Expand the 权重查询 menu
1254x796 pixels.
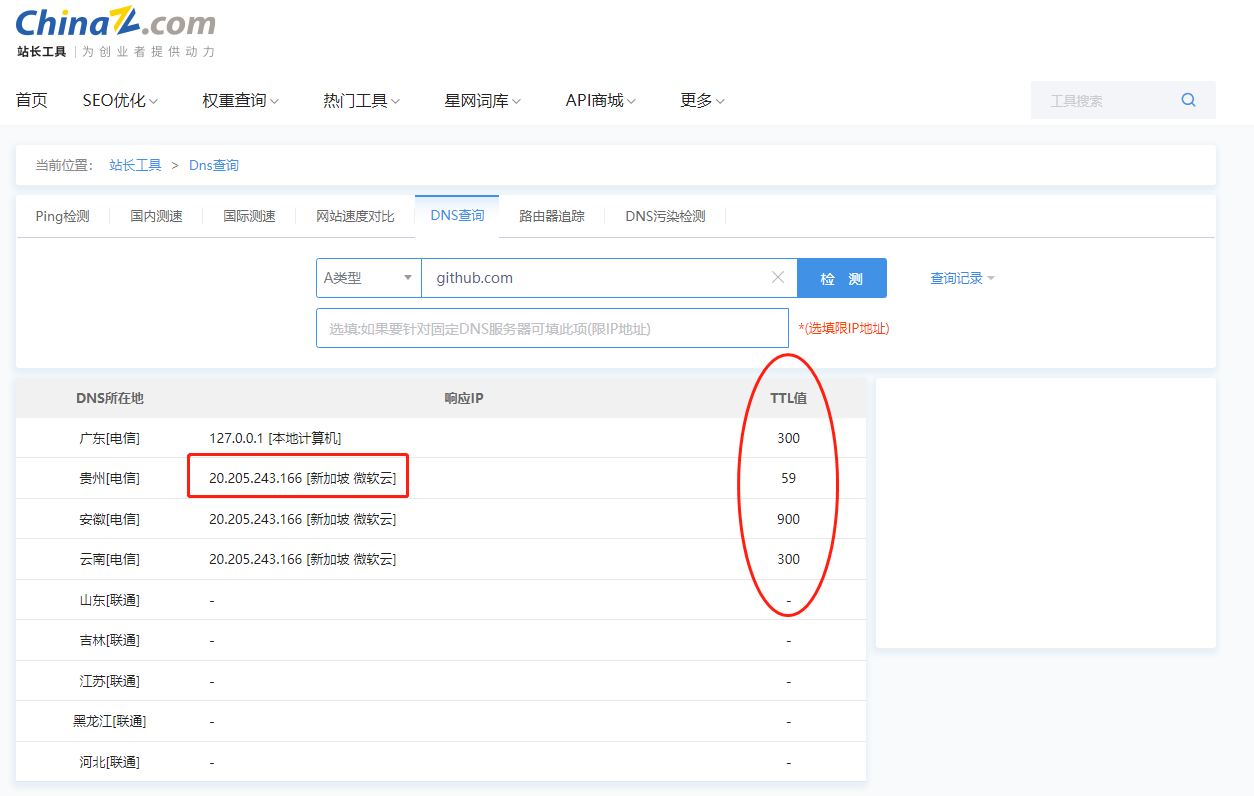point(241,100)
